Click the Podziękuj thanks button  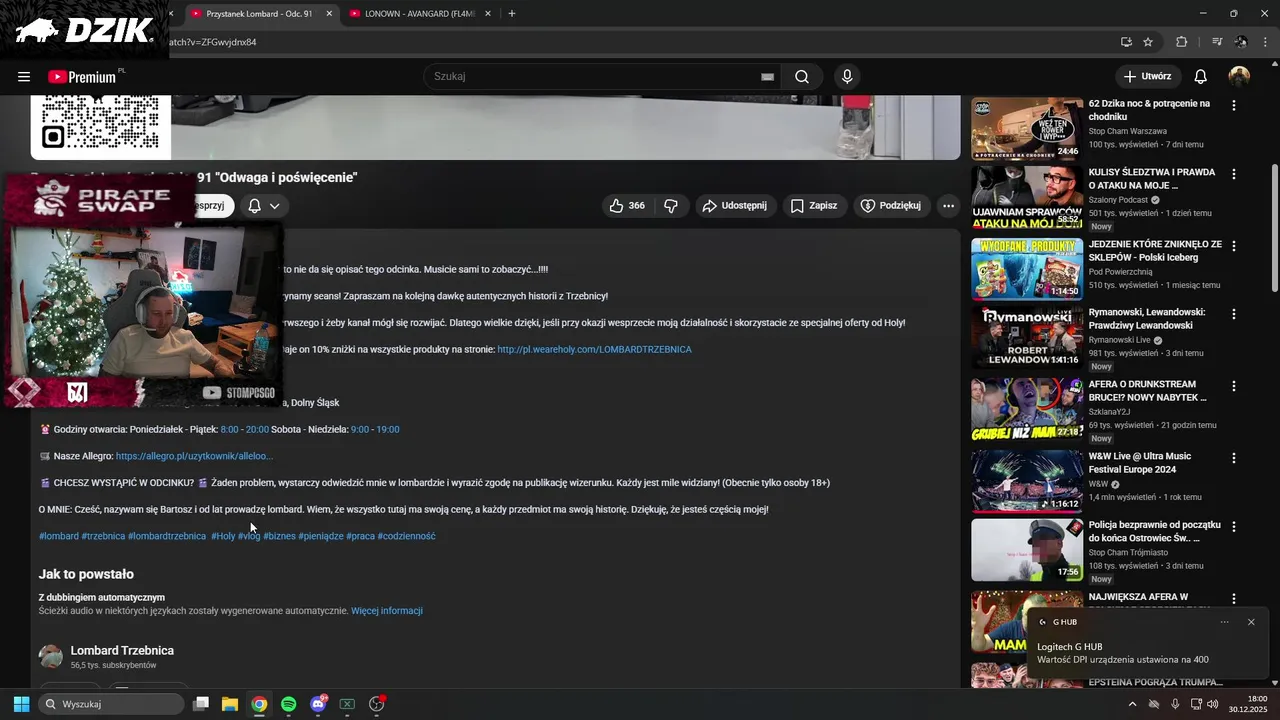coord(891,206)
